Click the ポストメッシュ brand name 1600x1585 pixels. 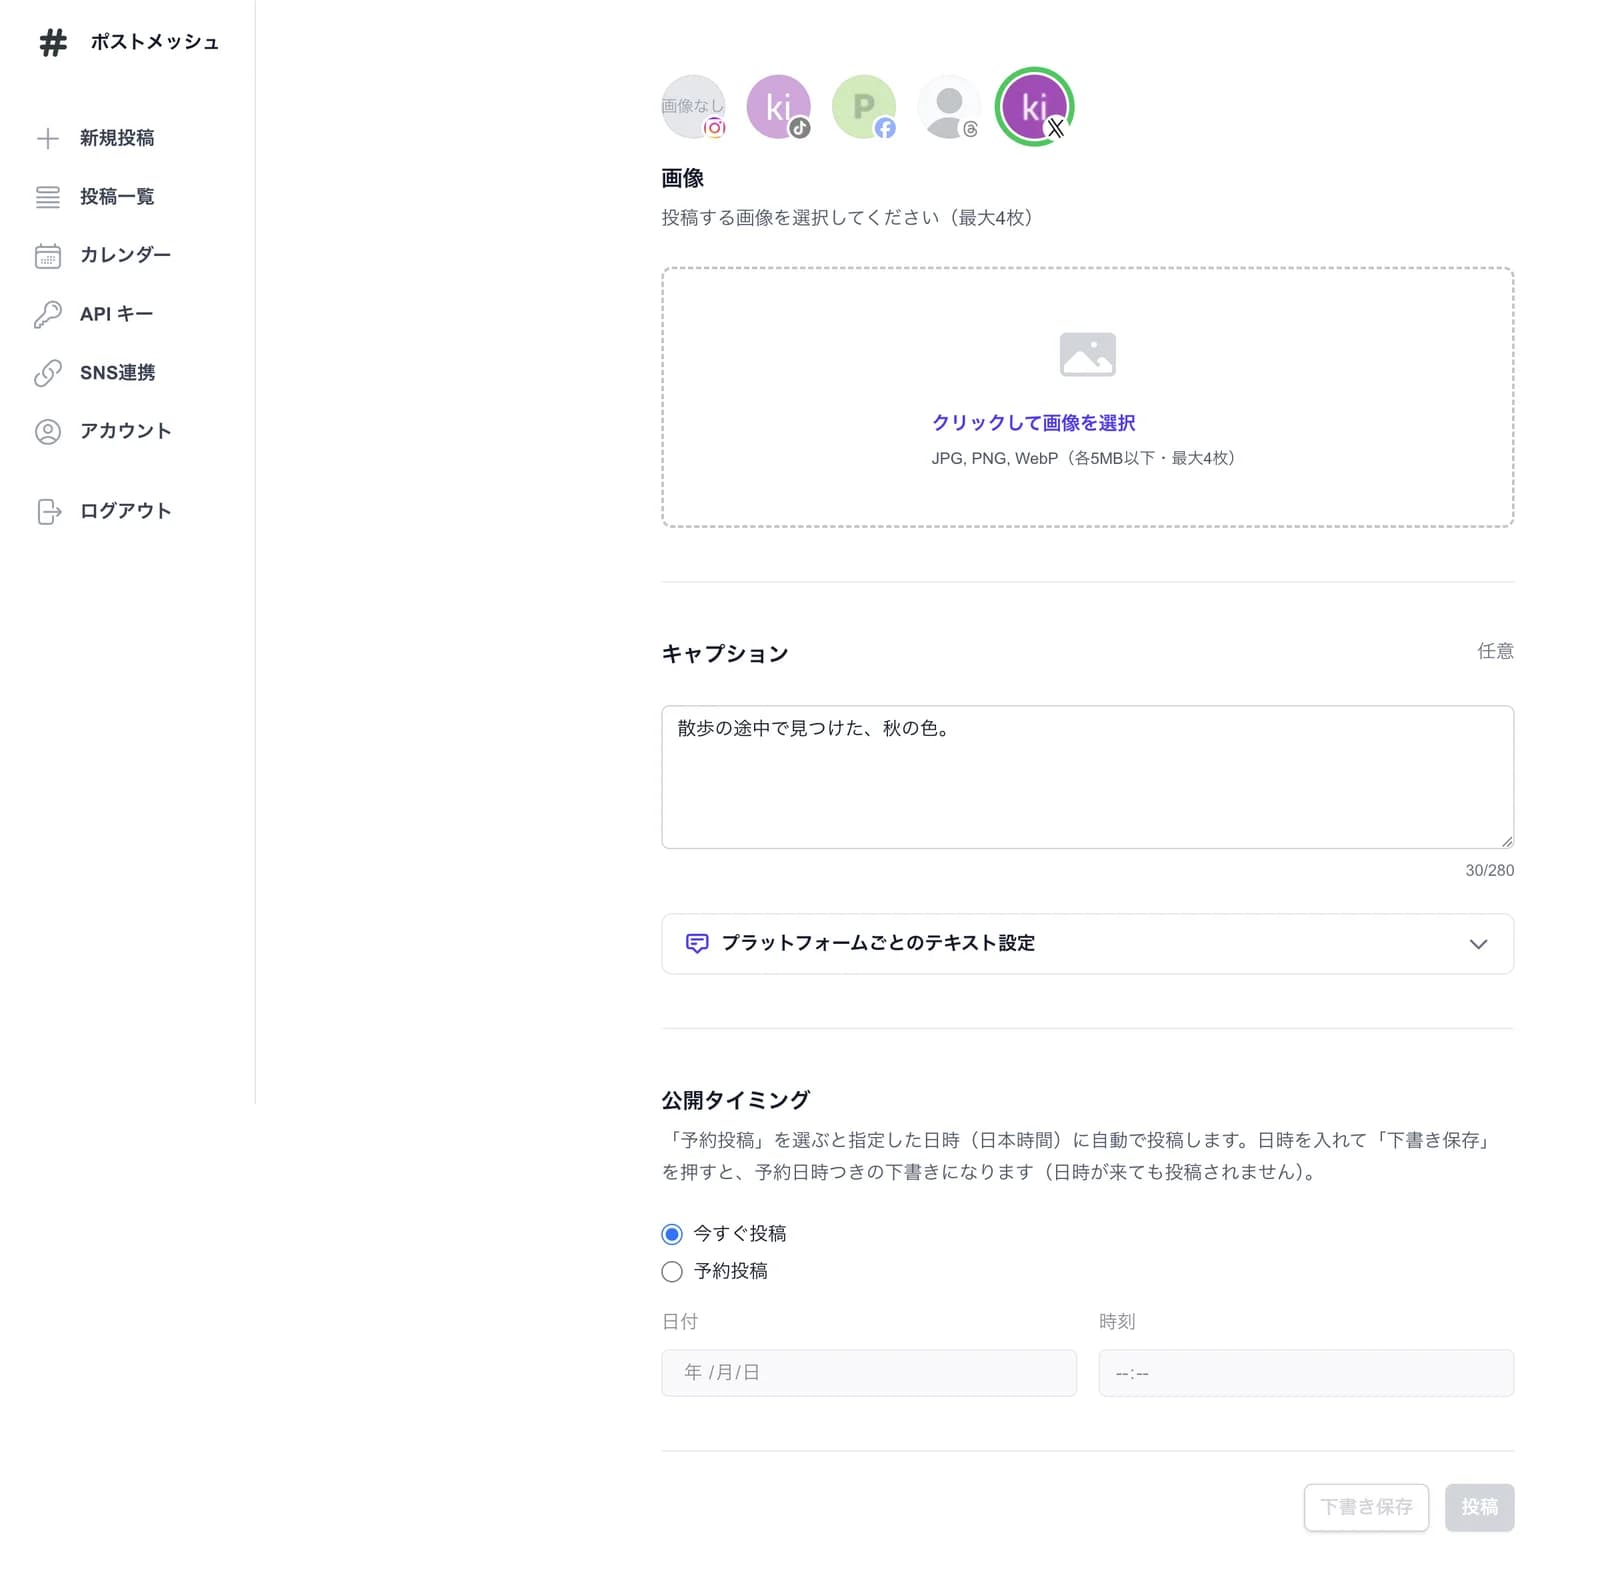tap(154, 42)
